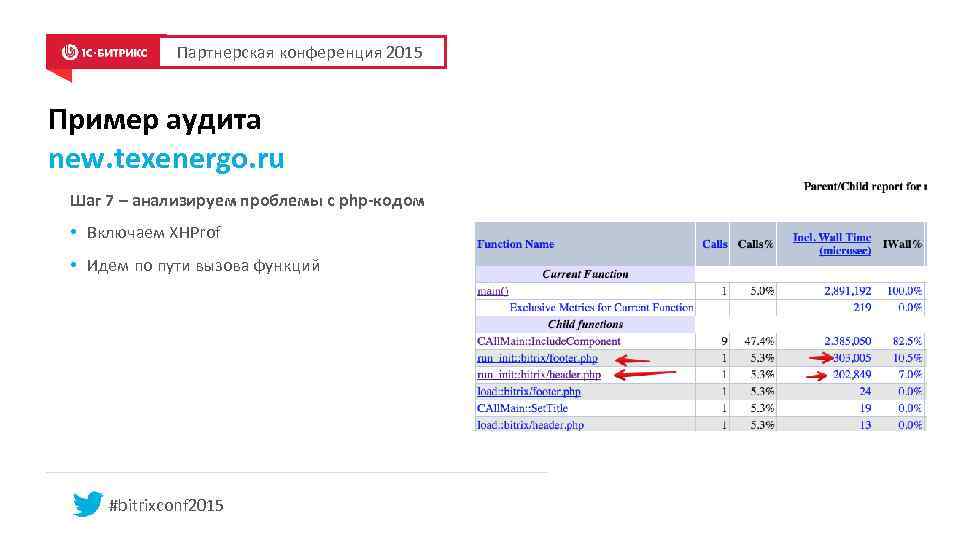
Task: Select the 7.0% IWall value
Action: pyautogui.click(x=910, y=375)
